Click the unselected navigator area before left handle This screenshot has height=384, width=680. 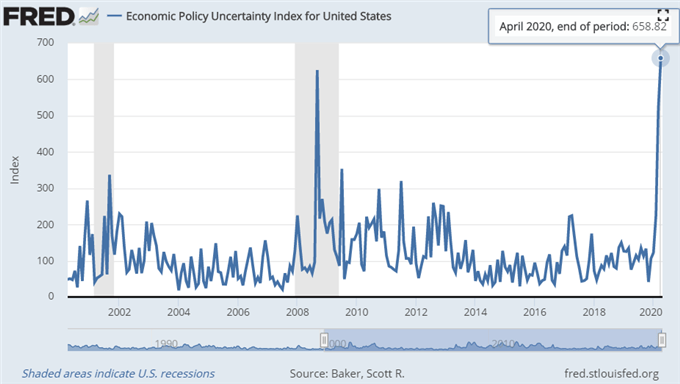pyautogui.click(x=195, y=340)
